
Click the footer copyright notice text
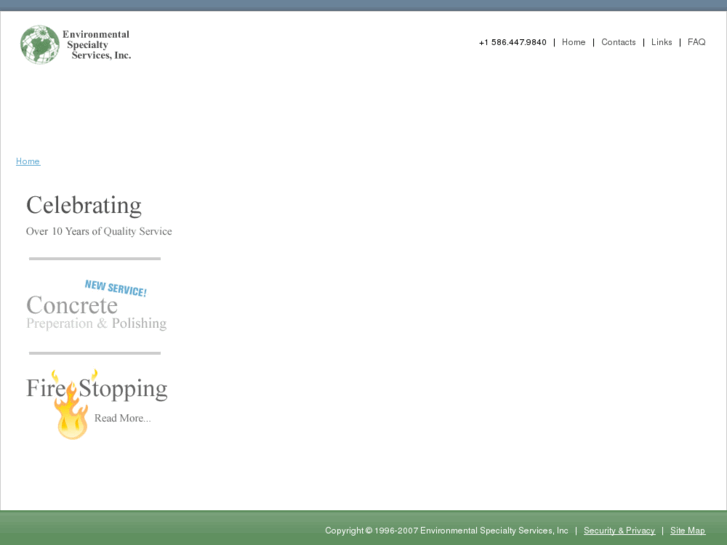pos(446,531)
